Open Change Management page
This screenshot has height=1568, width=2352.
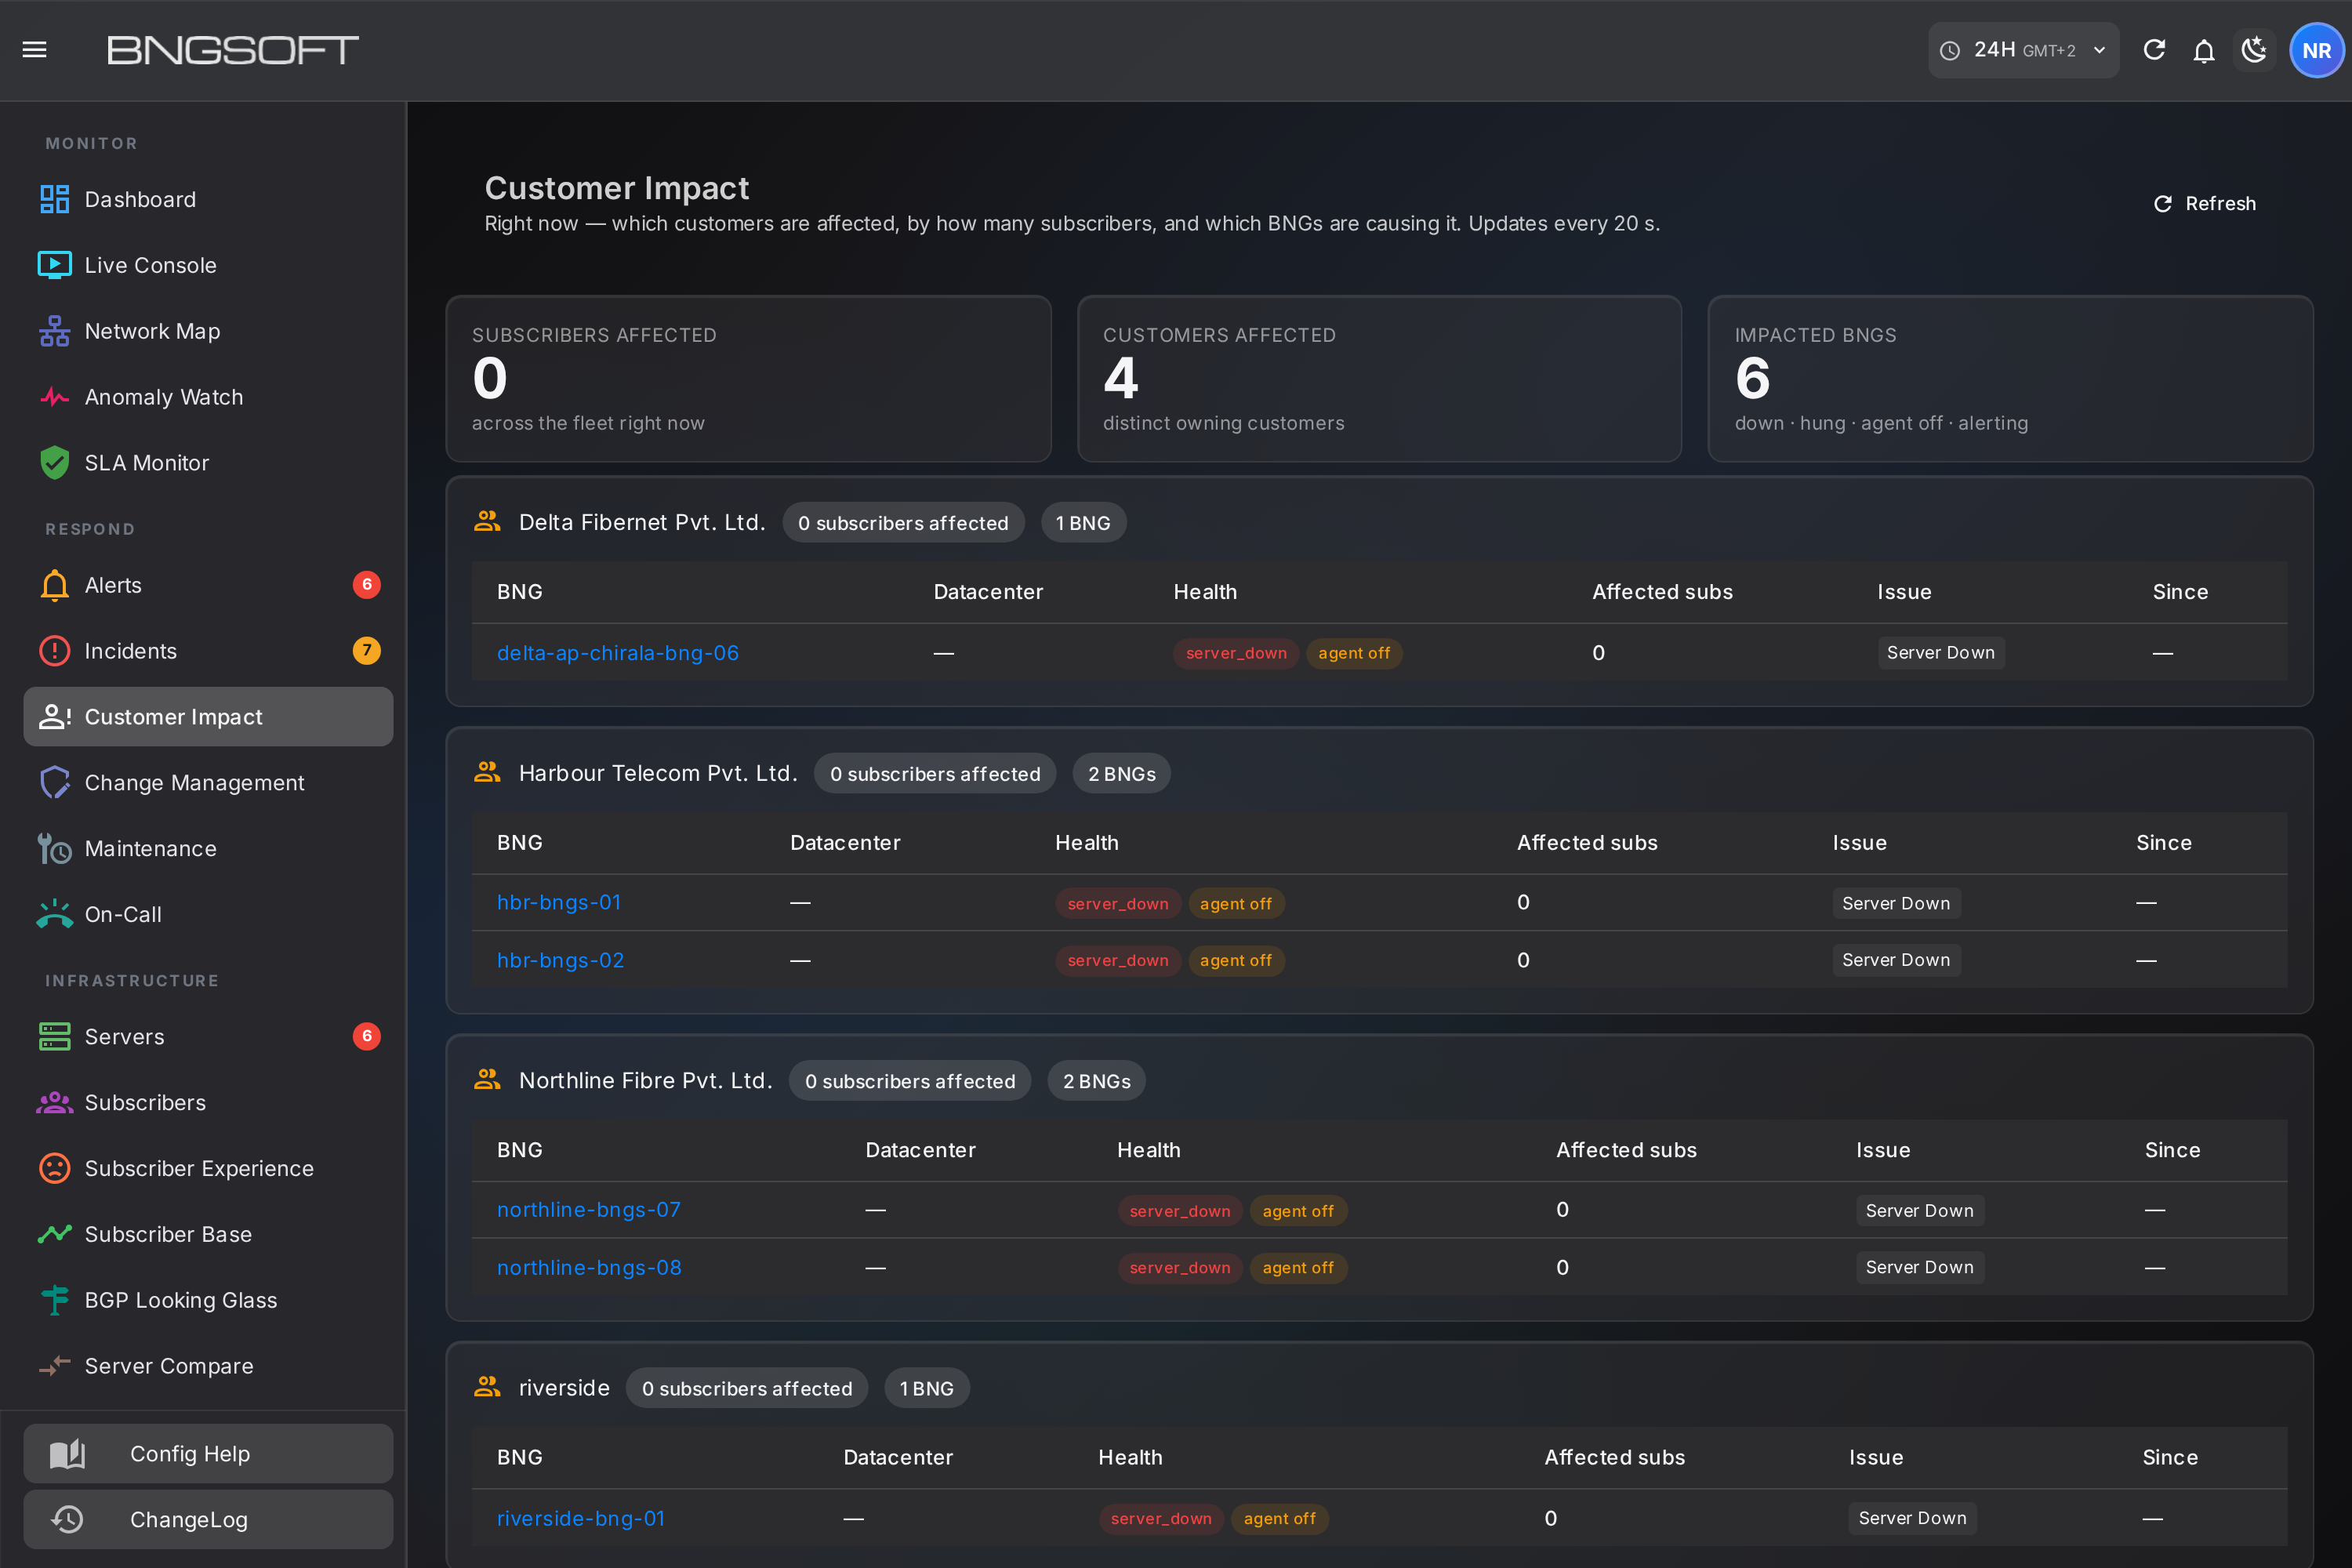[x=208, y=783]
